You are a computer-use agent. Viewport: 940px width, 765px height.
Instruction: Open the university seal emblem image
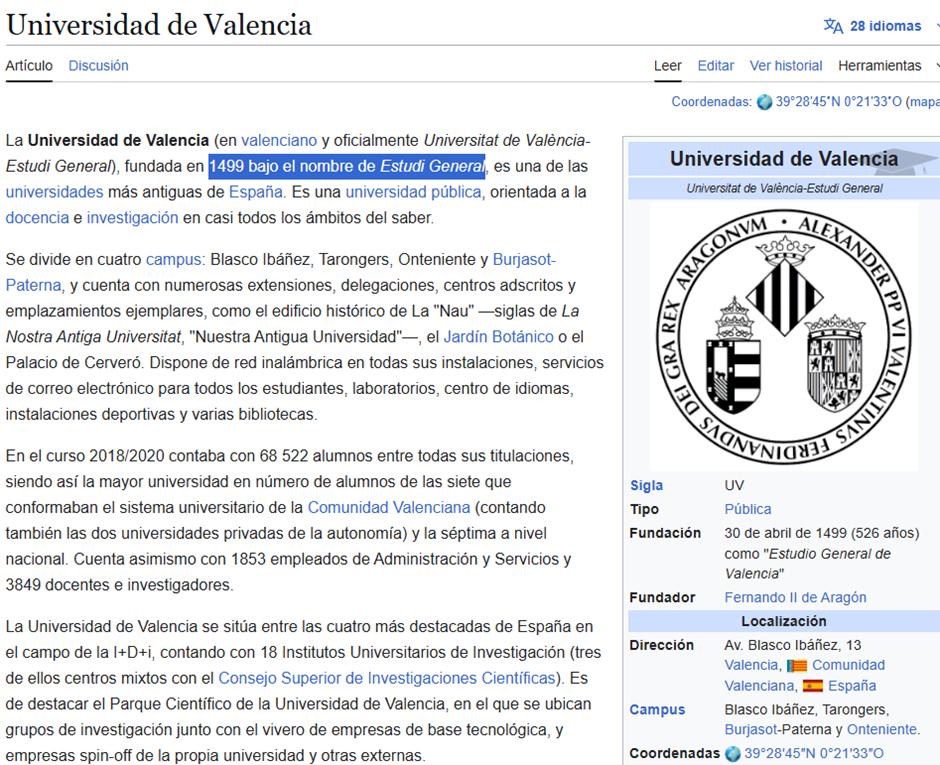tap(784, 336)
